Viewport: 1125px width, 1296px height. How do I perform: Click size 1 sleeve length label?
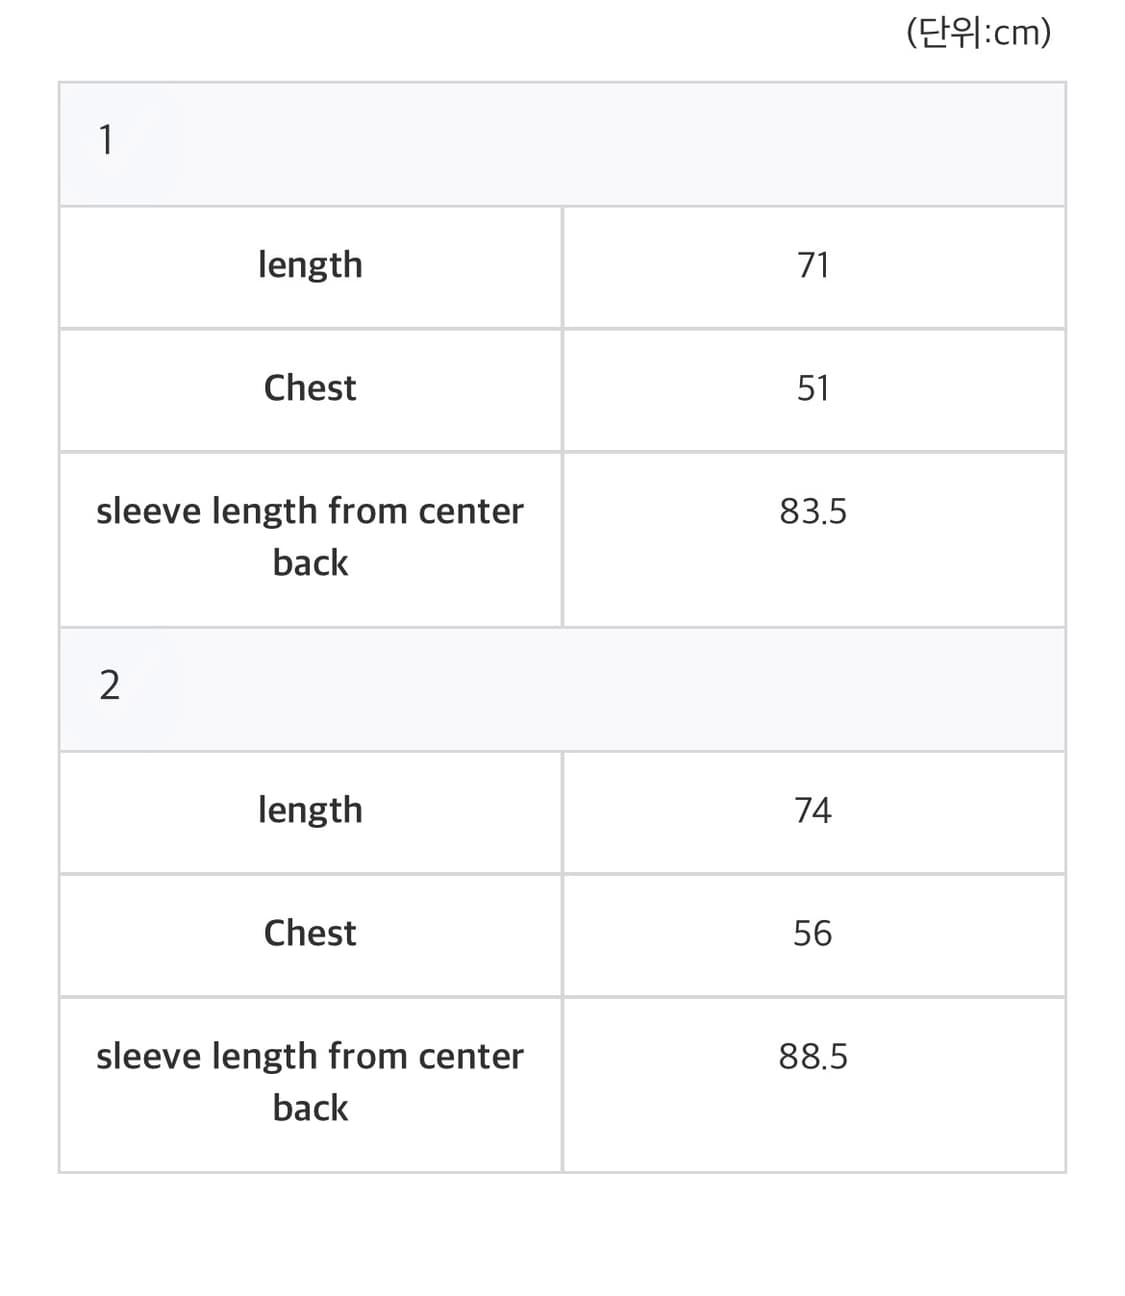(x=310, y=536)
